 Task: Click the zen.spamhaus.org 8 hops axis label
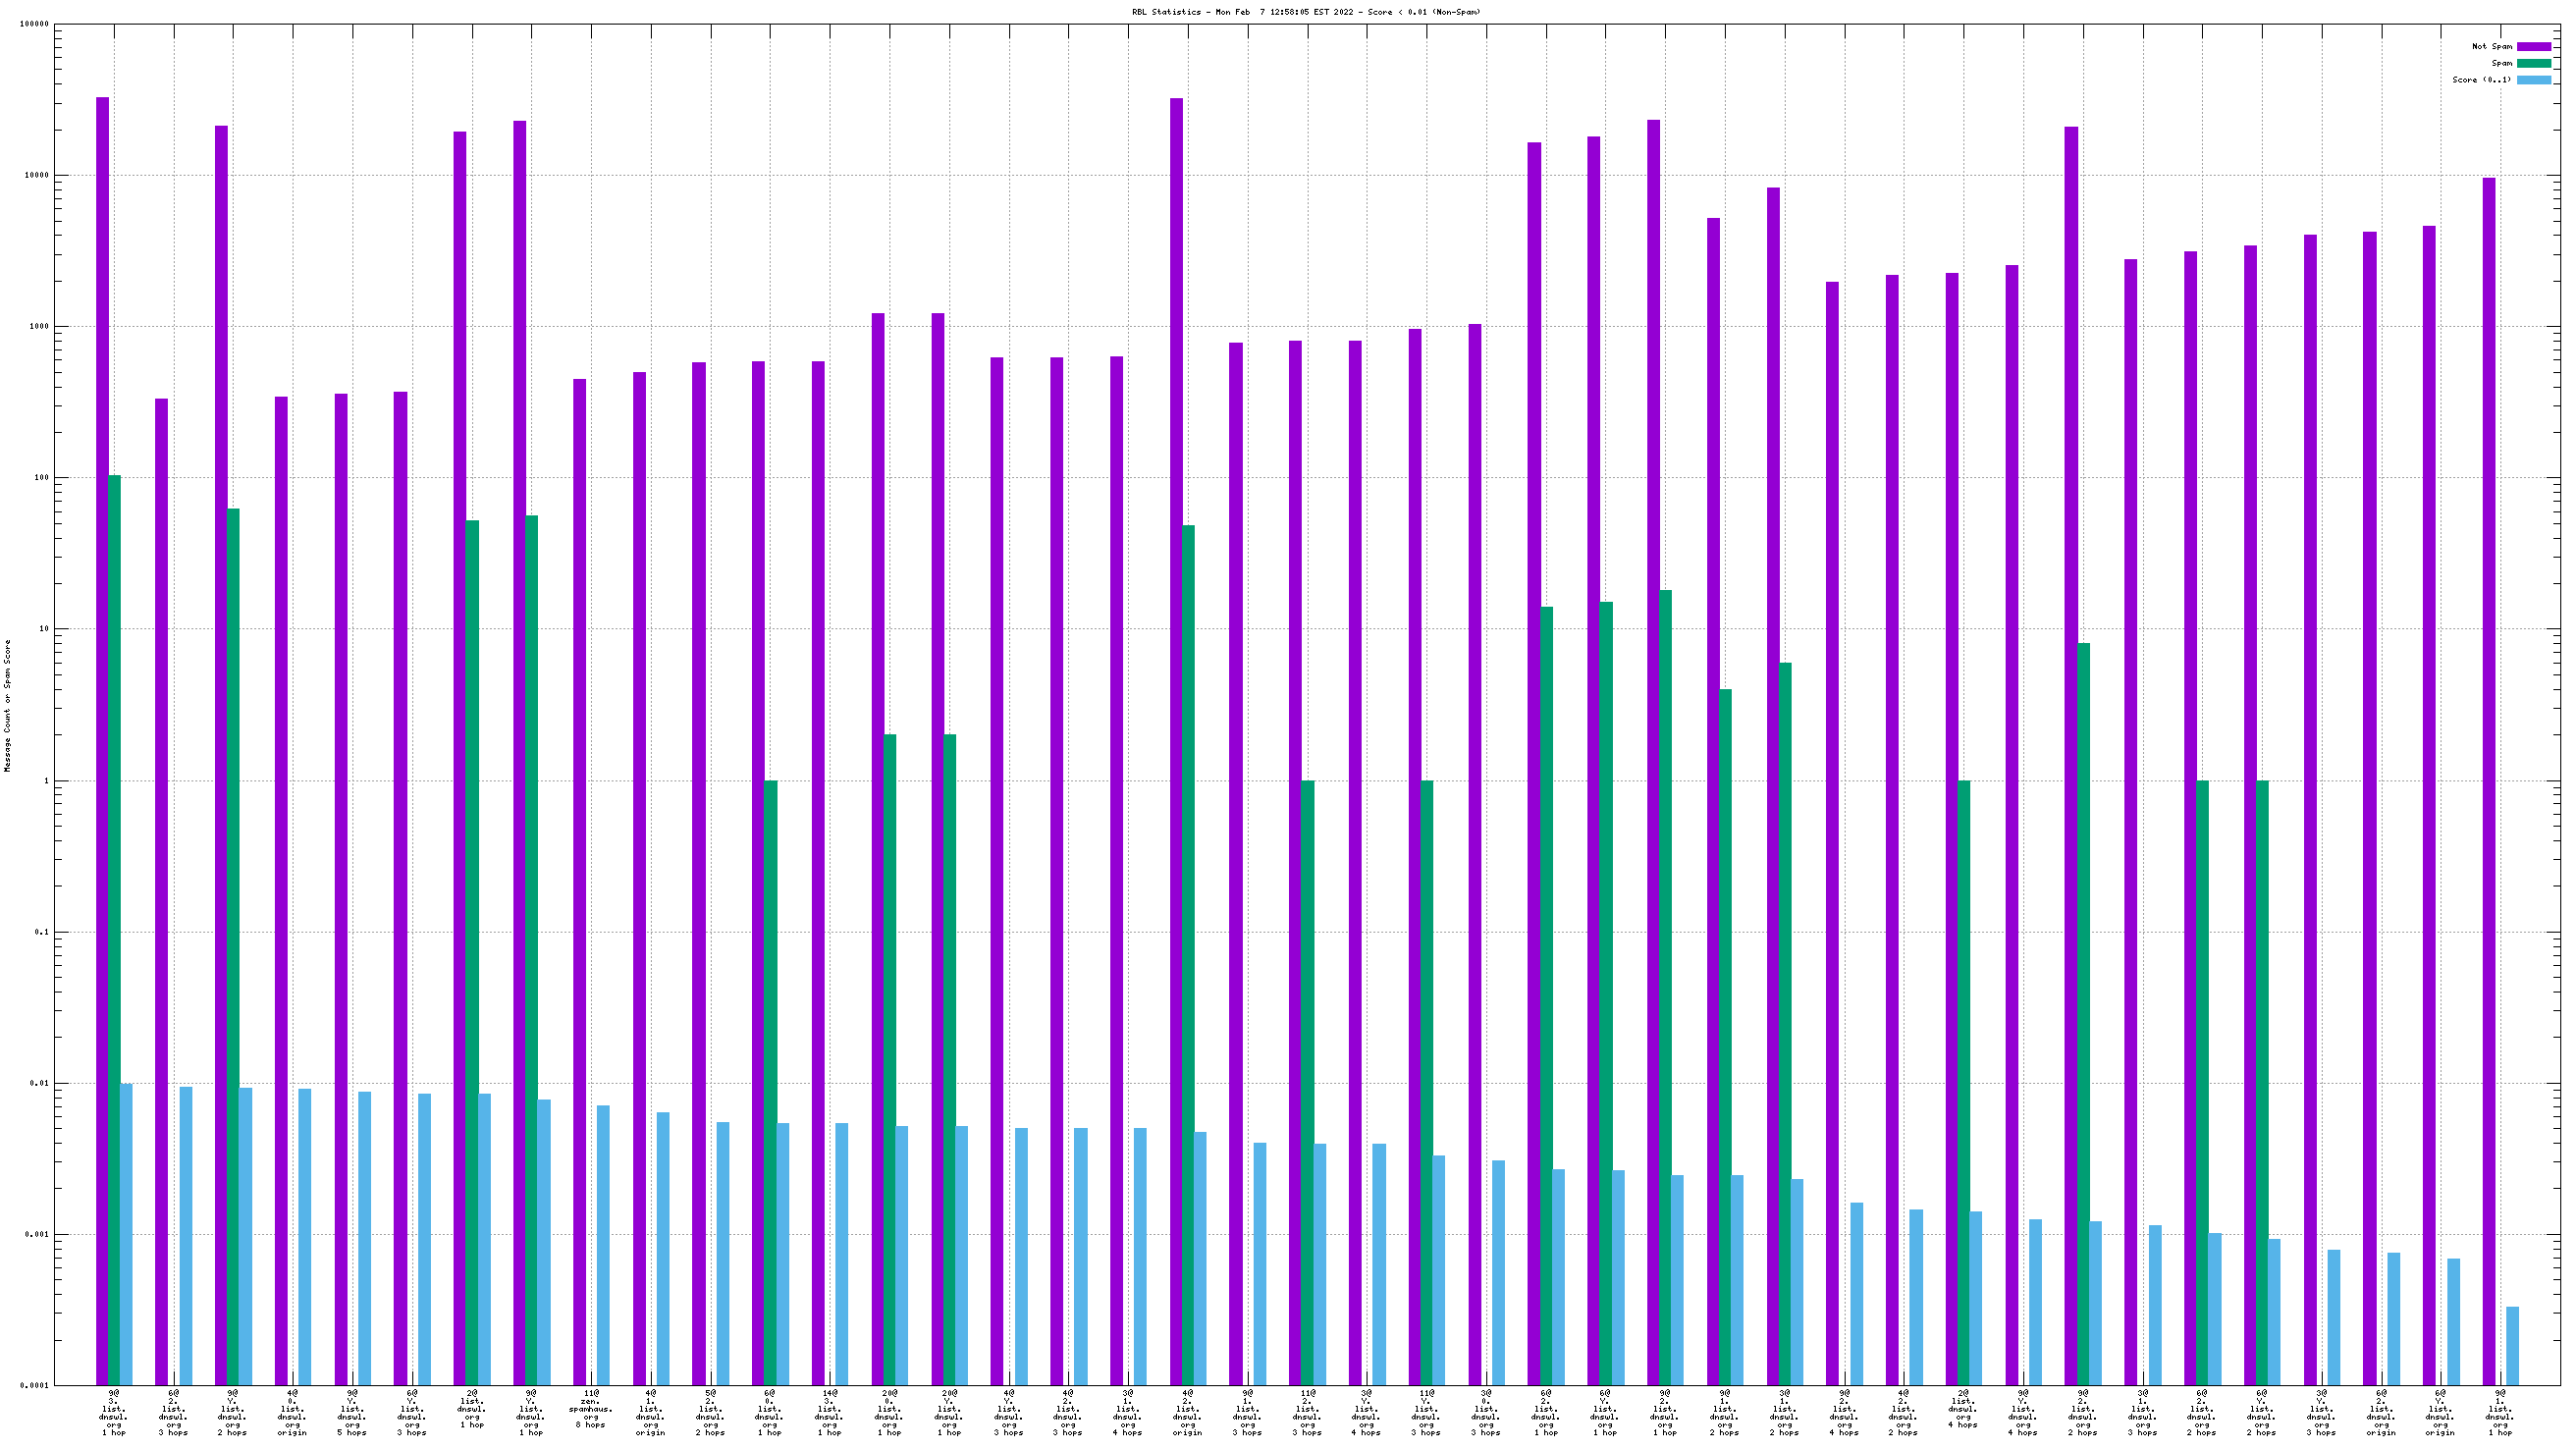click(x=590, y=1408)
